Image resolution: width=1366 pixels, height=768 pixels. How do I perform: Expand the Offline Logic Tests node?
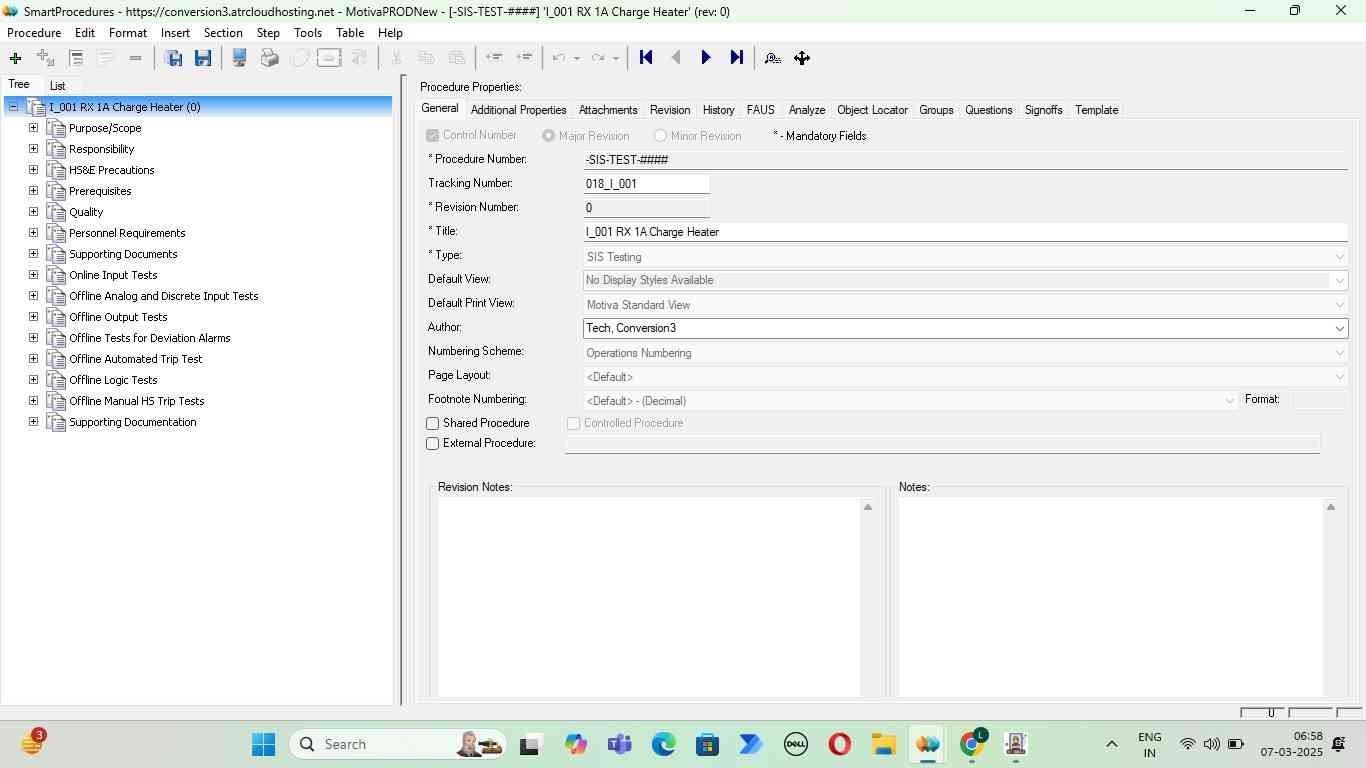pyautogui.click(x=33, y=380)
